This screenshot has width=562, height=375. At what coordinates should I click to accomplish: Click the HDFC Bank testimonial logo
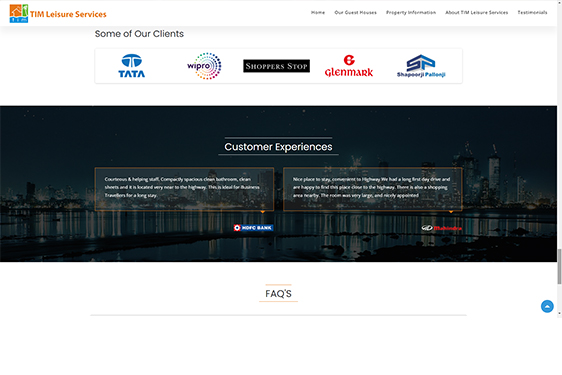(253, 228)
